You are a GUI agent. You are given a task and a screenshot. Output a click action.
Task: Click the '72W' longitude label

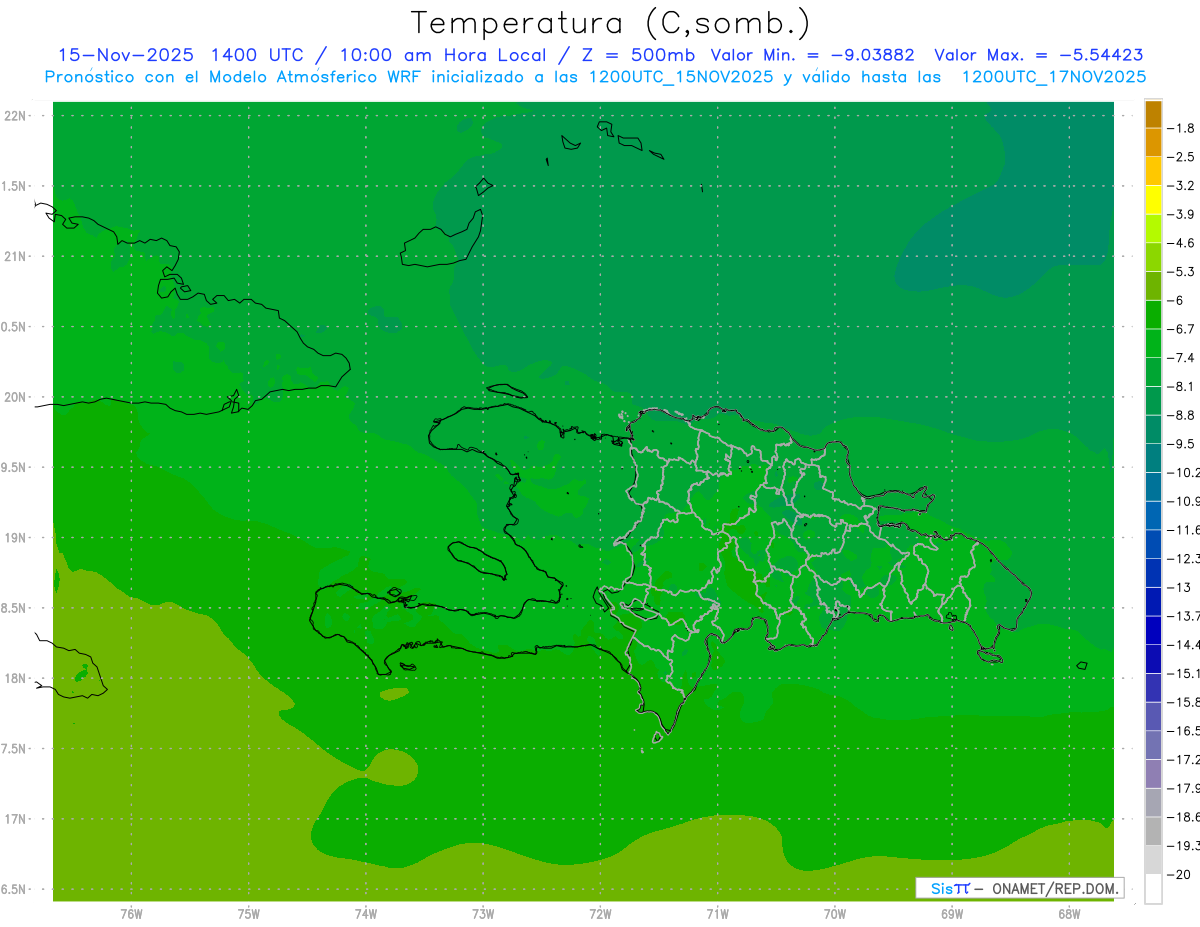(600, 913)
